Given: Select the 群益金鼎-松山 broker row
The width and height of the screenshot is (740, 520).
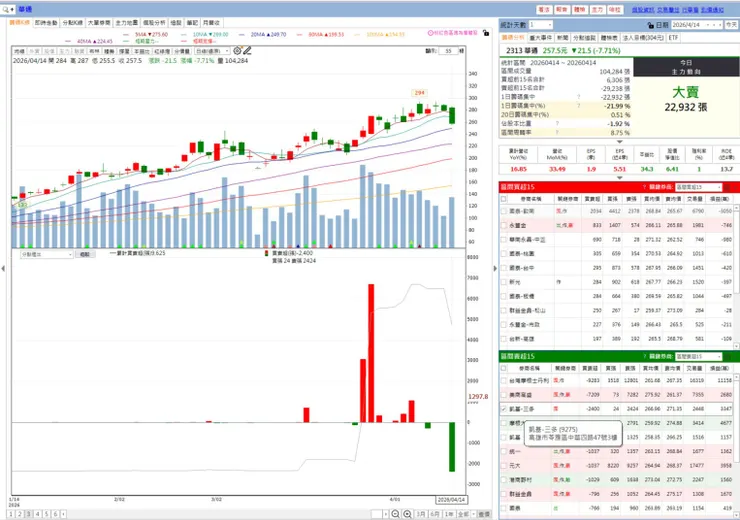Looking at the screenshot, I should 617,310.
